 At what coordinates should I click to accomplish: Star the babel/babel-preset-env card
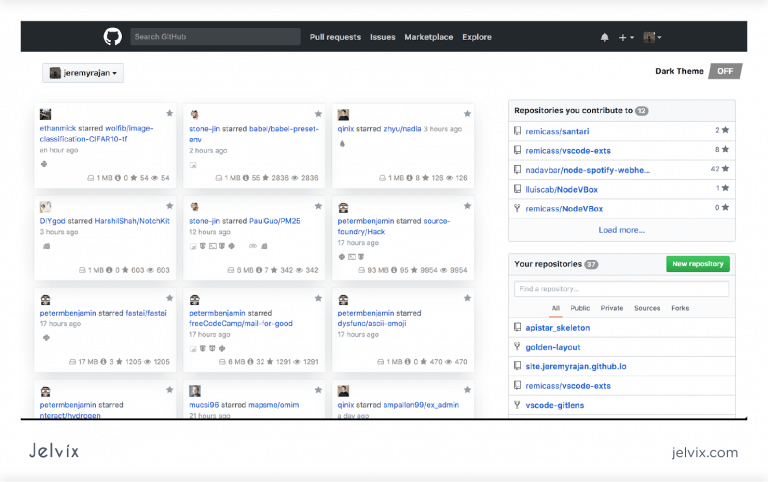318,114
